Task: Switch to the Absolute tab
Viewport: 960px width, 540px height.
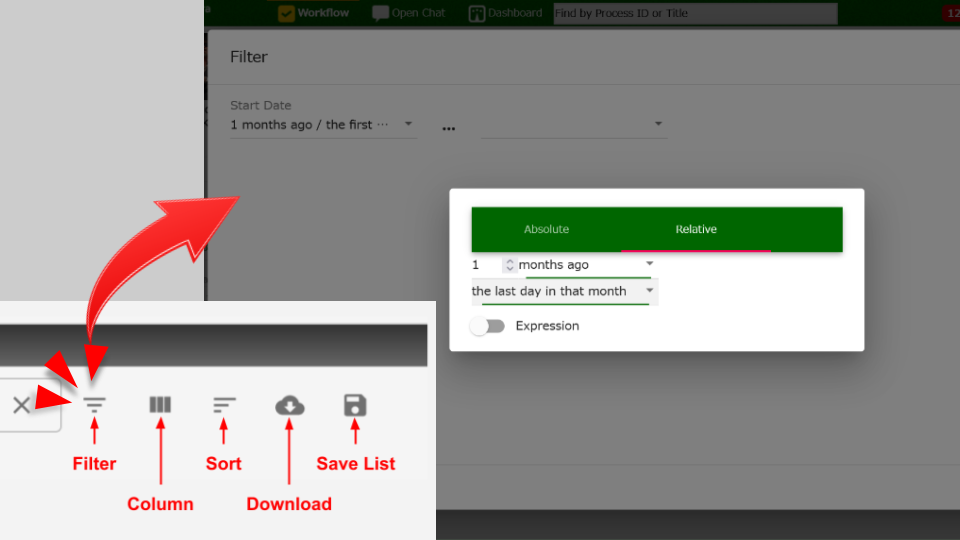Action: 546,229
